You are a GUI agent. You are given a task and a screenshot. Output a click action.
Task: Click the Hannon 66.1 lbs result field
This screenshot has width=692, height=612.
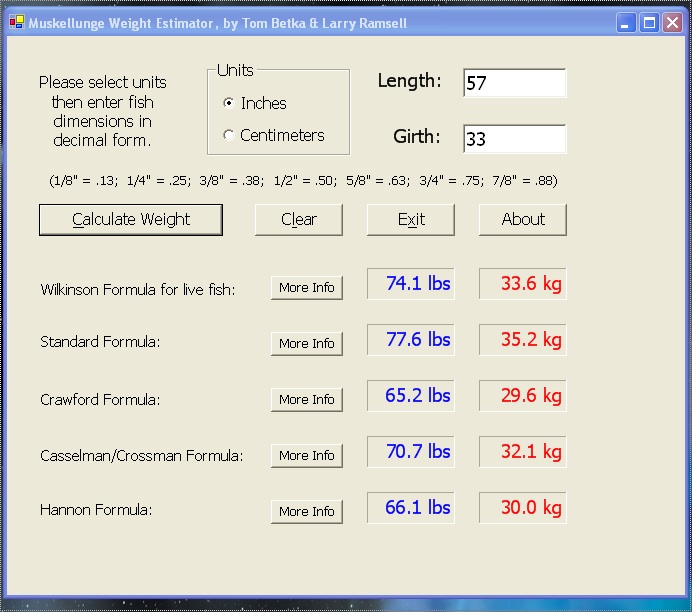411,508
